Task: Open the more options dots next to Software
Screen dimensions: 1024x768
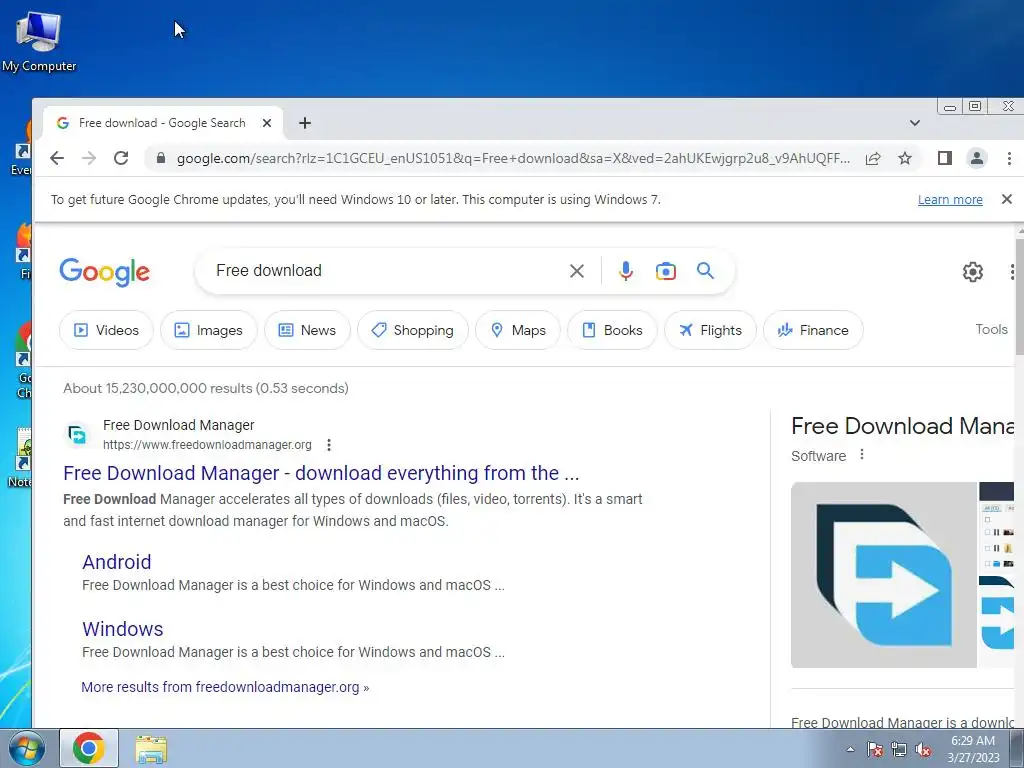Action: 862,455
